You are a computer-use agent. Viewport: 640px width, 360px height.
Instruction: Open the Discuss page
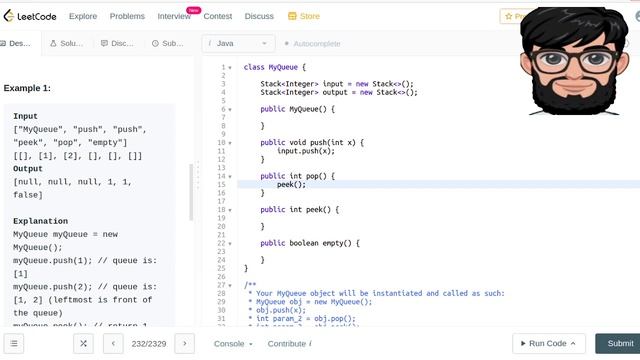[x=259, y=16]
